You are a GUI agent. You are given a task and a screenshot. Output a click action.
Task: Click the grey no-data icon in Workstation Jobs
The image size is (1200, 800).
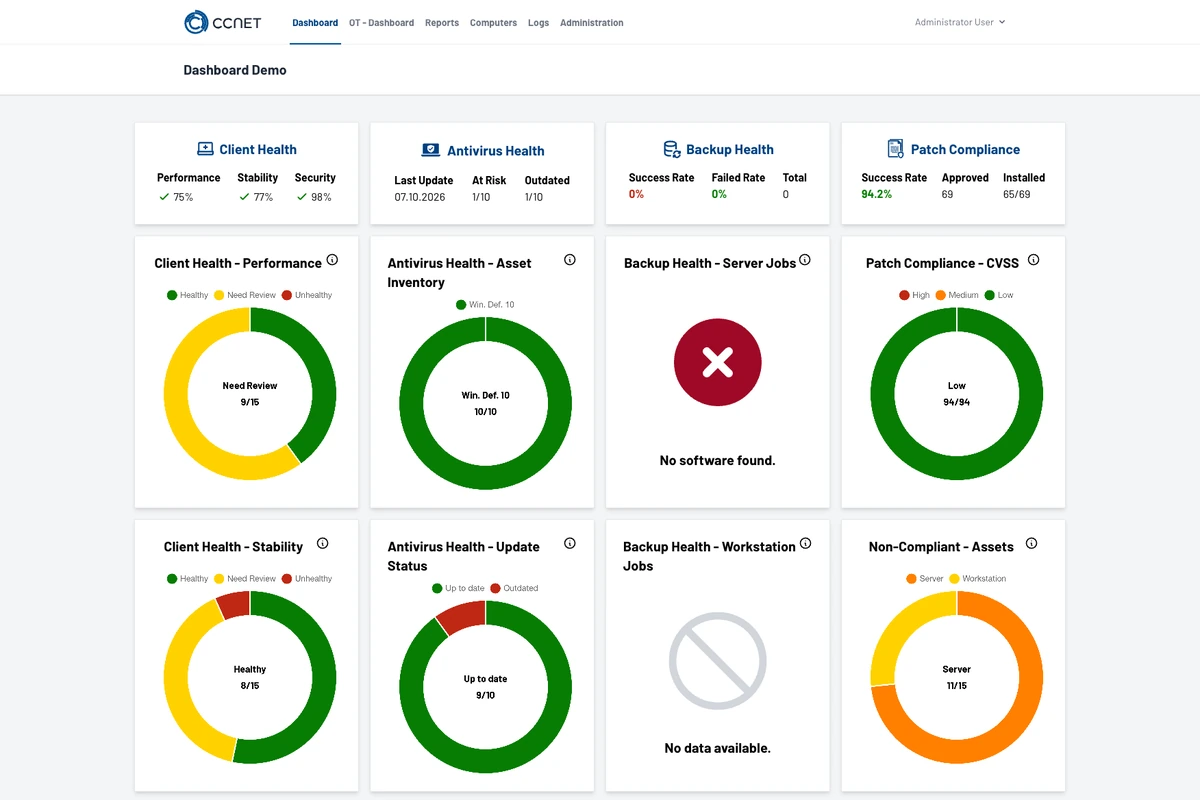[x=718, y=661]
